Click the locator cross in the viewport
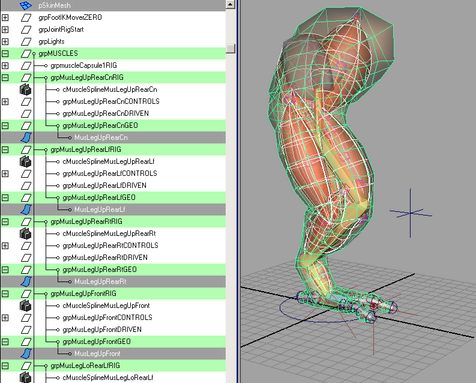 [x=410, y=213]
